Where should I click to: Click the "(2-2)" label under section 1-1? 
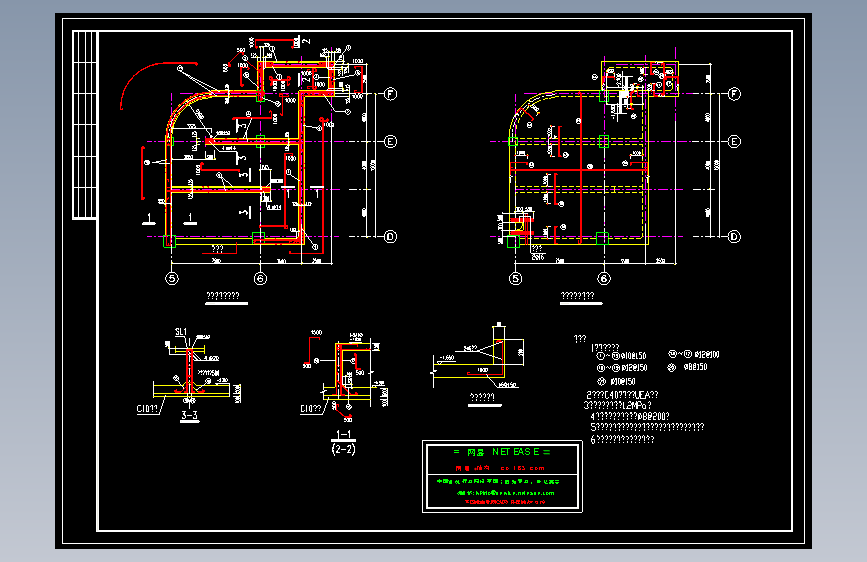(x=343, y=449)
